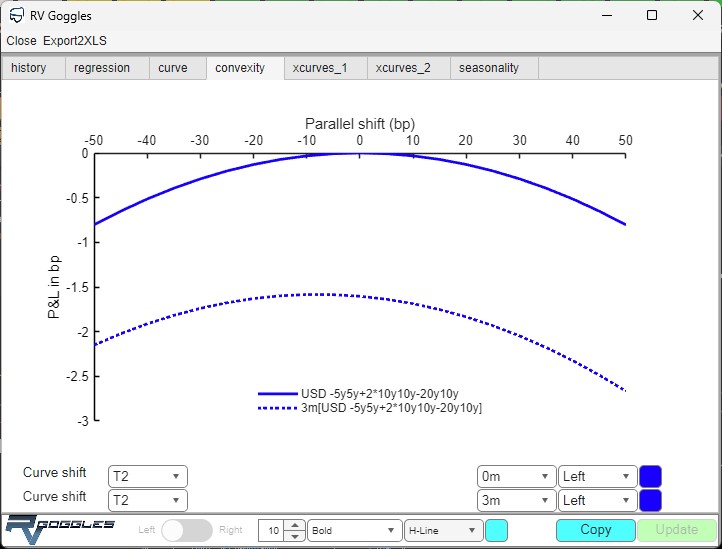This screenshot has height=549, width=722.
Task: Click the Copy button
Action: click(596, 530)
